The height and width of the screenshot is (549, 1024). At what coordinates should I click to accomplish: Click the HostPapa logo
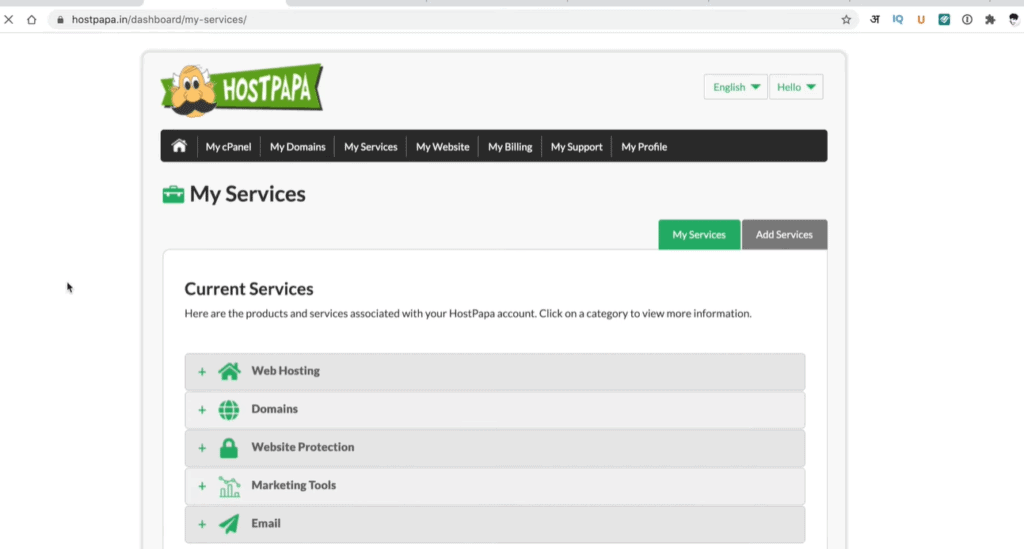click(x=242, y=90)
